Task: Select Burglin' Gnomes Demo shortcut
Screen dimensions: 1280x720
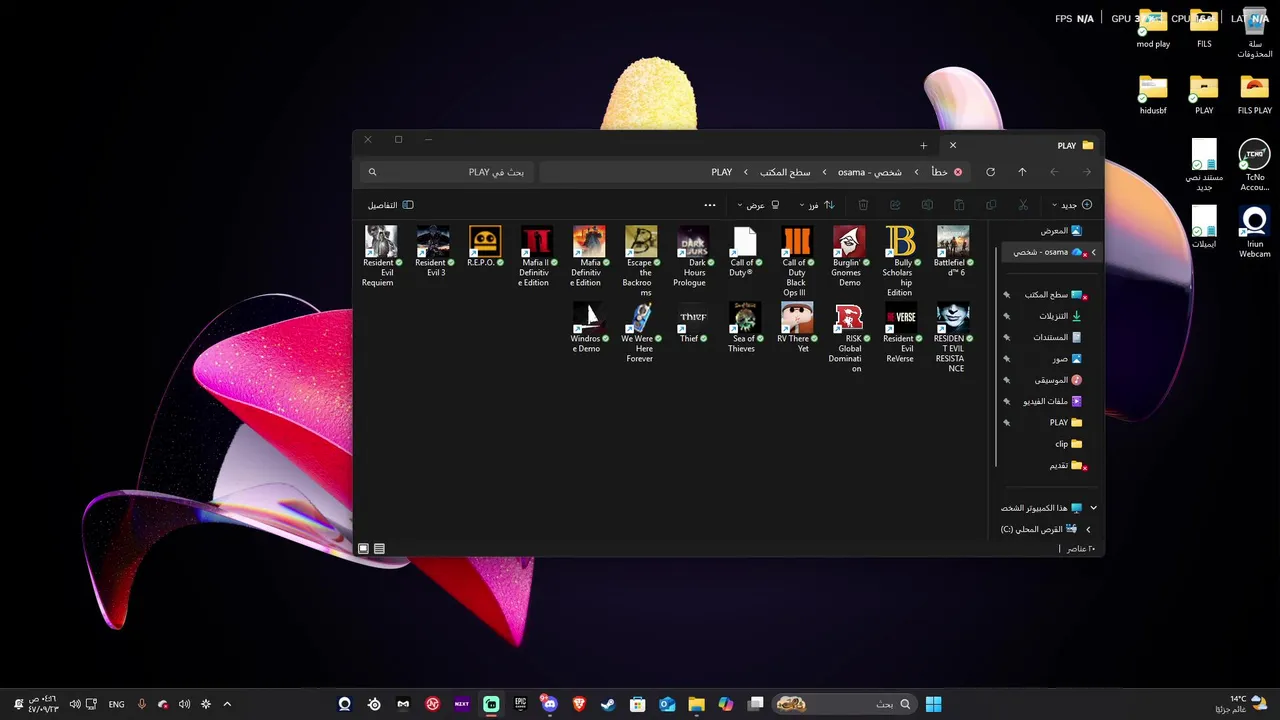Action: coord(849,255)
